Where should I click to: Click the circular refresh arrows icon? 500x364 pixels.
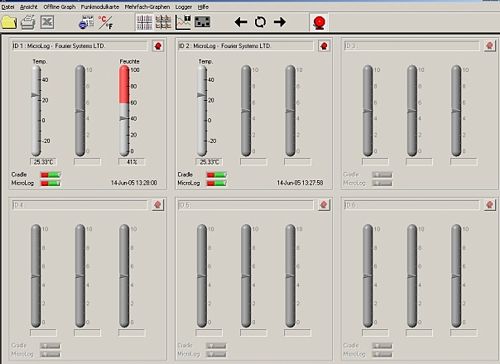[x=260, y=22]
